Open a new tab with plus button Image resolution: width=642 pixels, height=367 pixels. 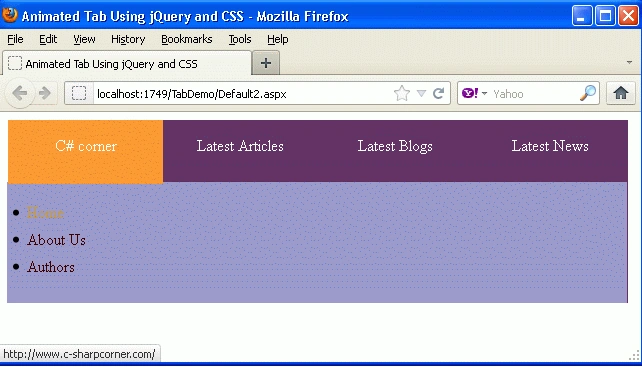tap(266, 63)
